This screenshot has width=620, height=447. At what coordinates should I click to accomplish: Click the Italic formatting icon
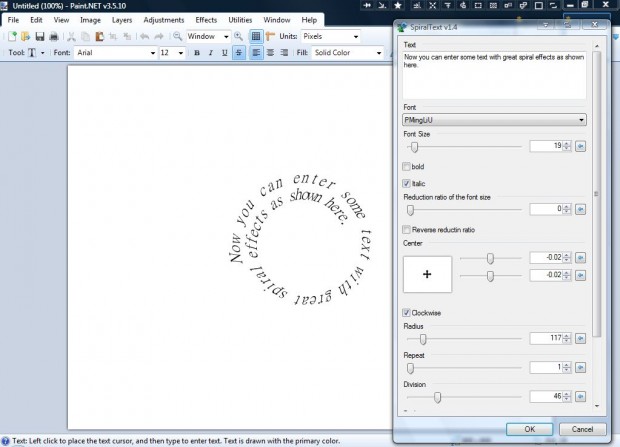(x=210, y=53)
